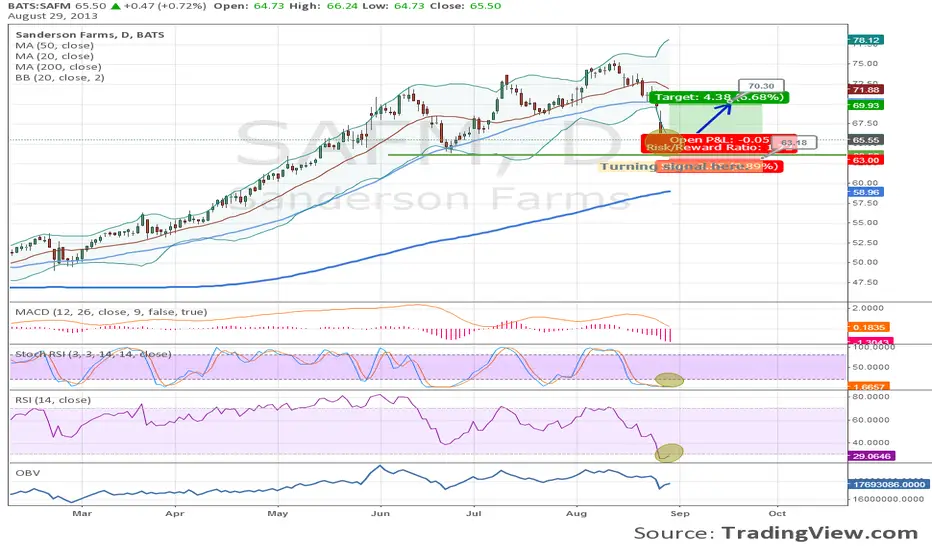Click the blue 58.96 MA 200 label
This screenshot has height=550, width=932.
pyautogui.click(x=866, y=192)
